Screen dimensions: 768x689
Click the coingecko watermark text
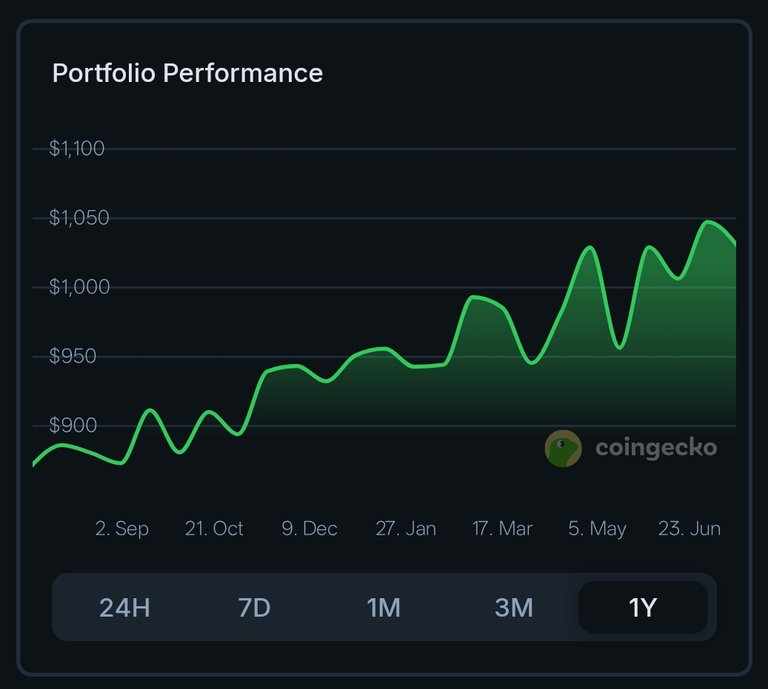[x=656, y=448]
